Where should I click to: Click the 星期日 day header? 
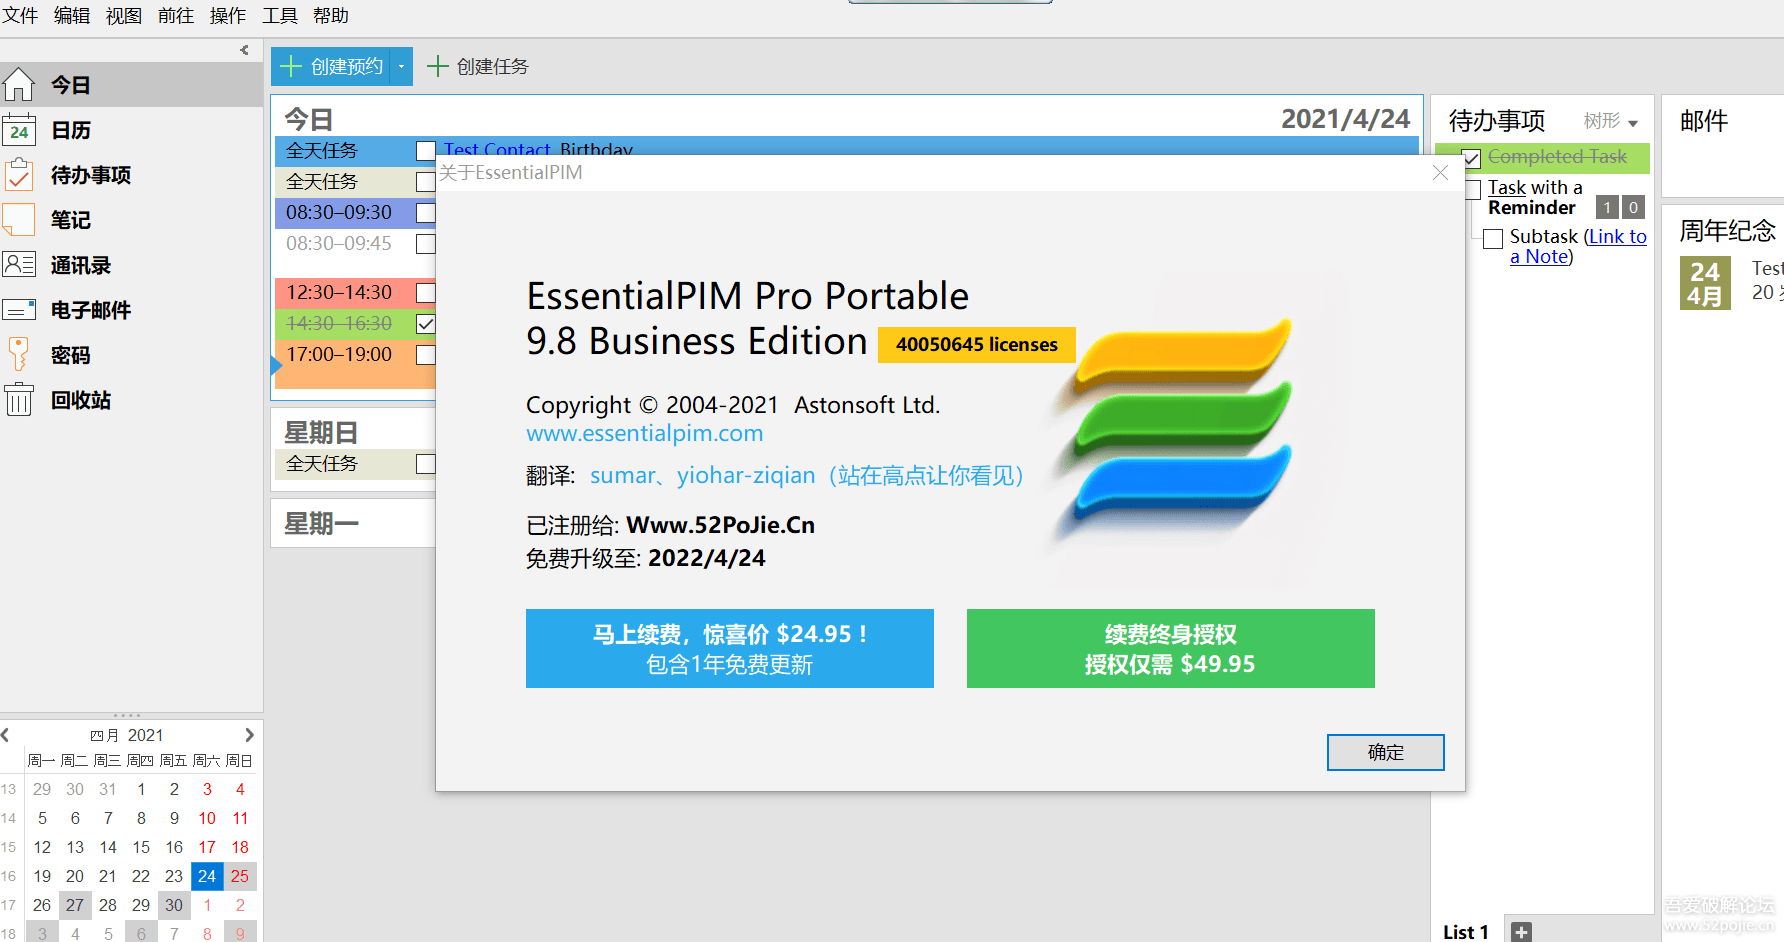pos(321,433)
